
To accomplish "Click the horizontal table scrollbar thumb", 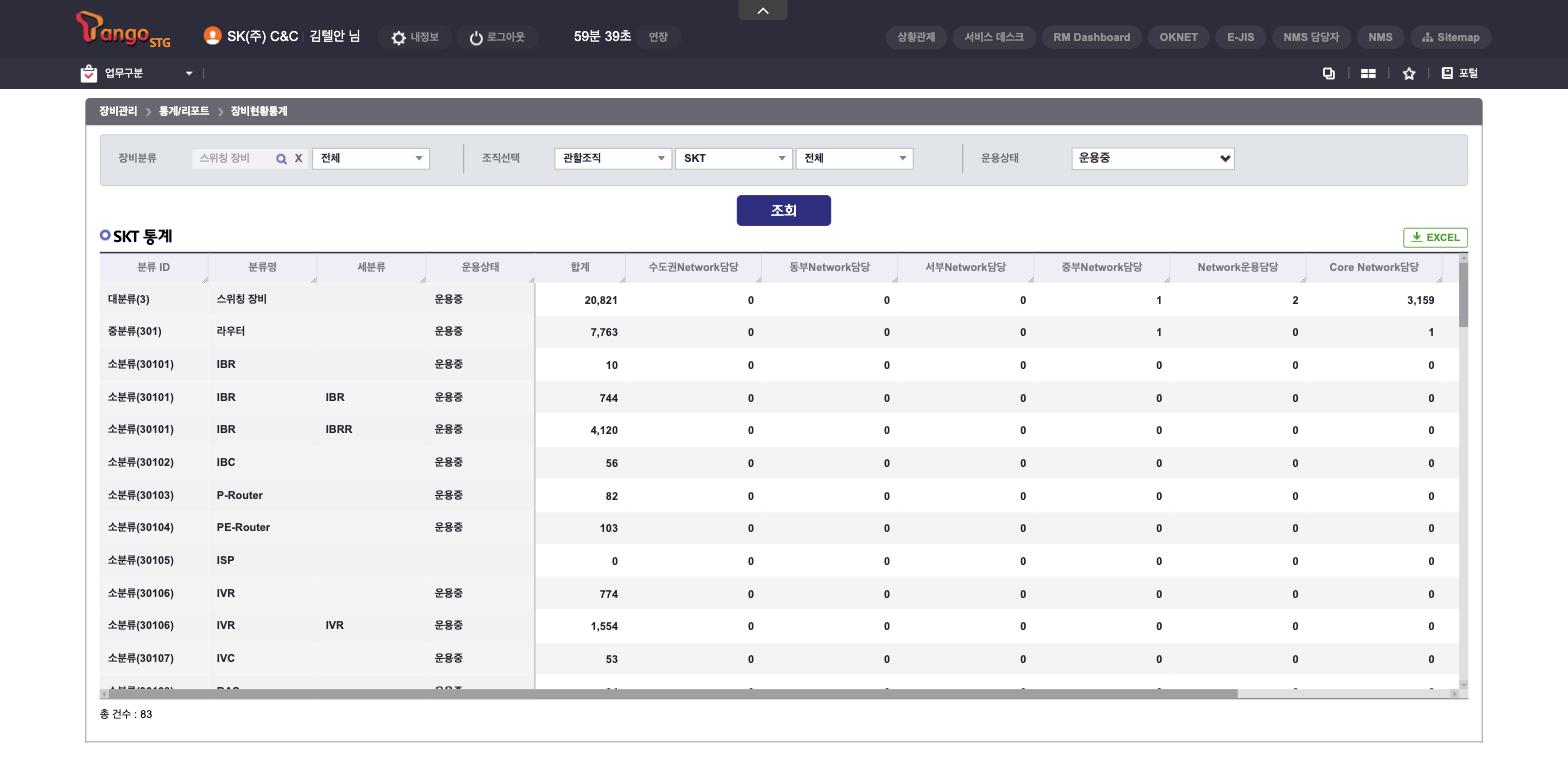I will (x=673, y=694).
